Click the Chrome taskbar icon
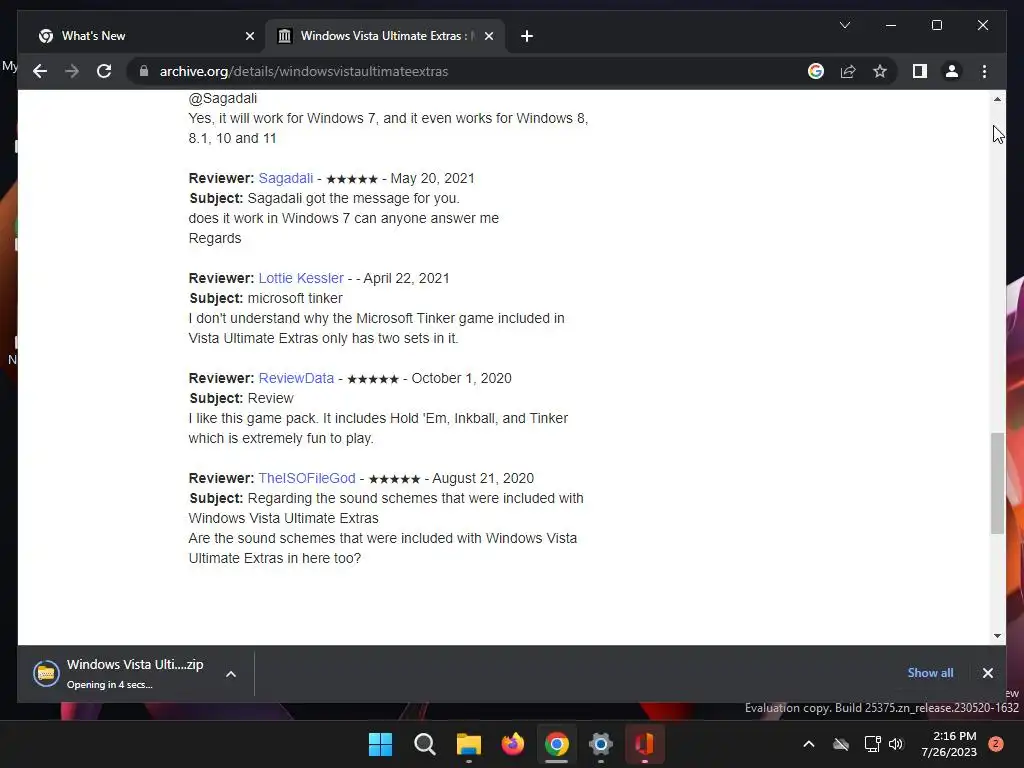 (x=556, y=744)
